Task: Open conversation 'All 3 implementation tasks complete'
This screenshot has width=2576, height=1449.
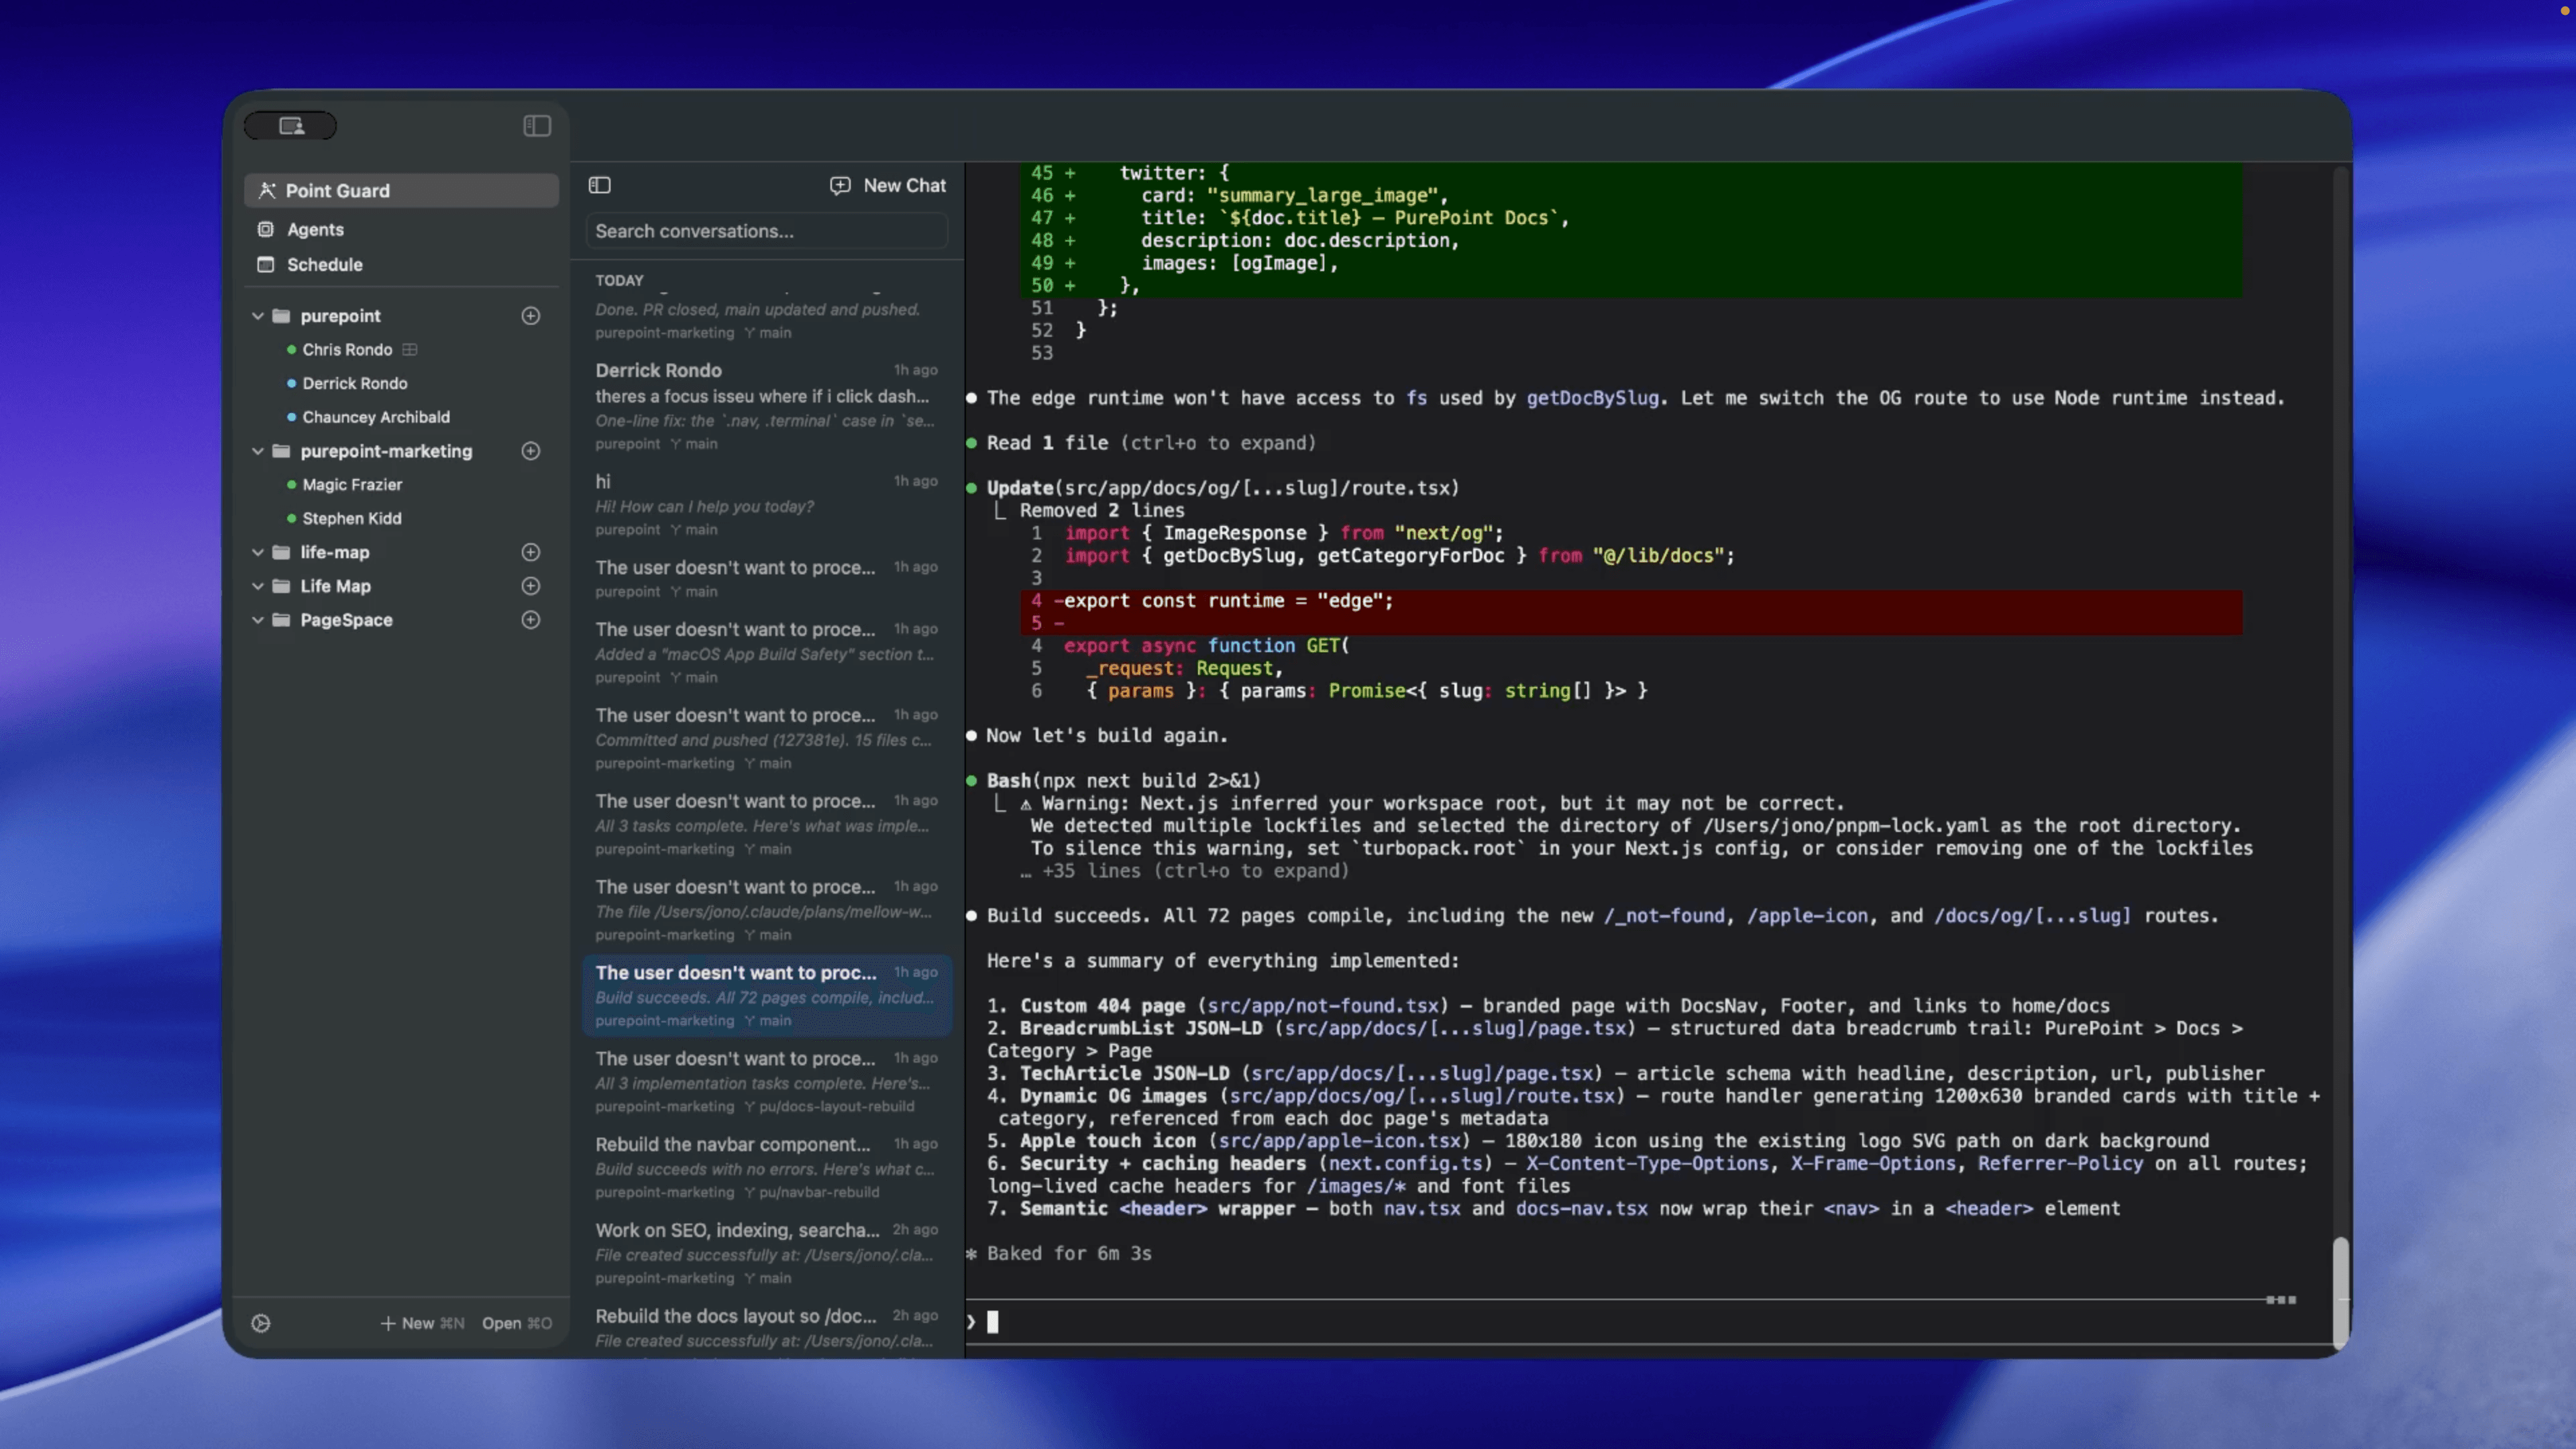Action: point(767,1082)
